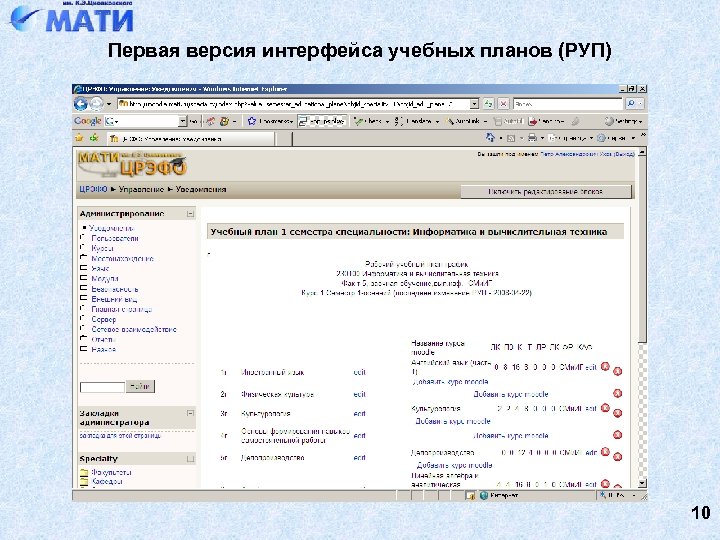The image size is (720, 540).
Task: Click red delete icon next to Культурология edit
Action: click(x=605, y=408)
